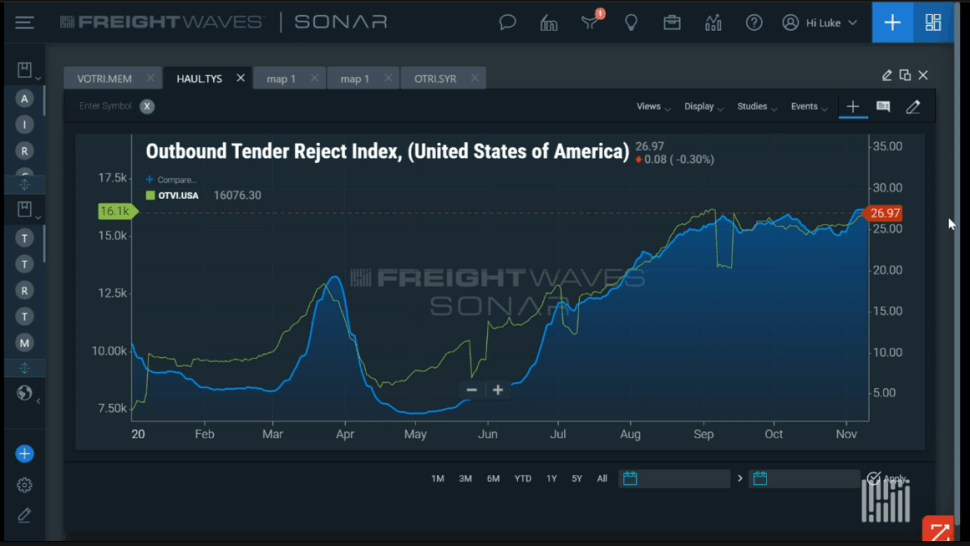This screenshot has height=546, width=970.
Task: Switch to the VOTRI.MEM tab
Action: (x=104, y=79)
